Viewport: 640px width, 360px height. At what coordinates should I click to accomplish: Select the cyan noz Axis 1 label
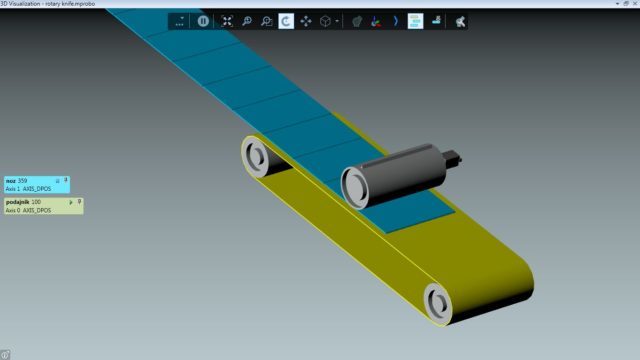tap(37, 184)
